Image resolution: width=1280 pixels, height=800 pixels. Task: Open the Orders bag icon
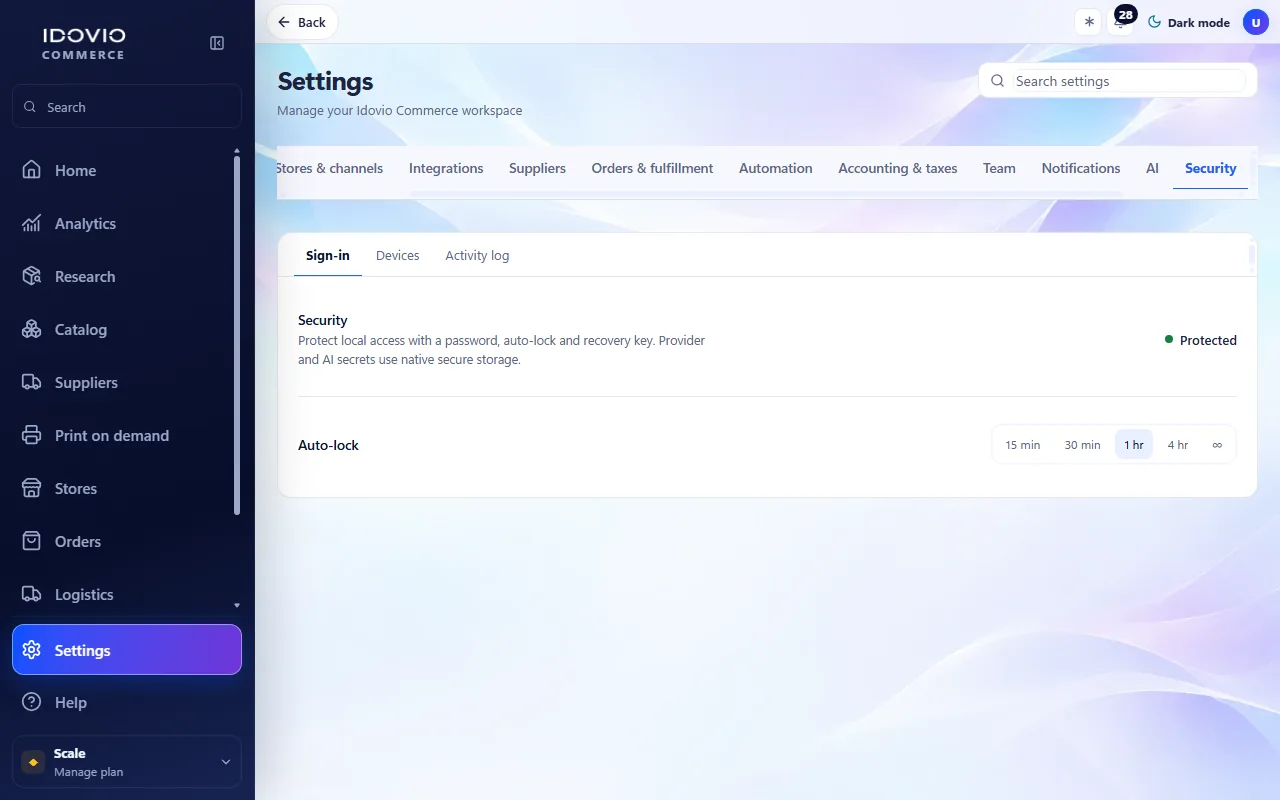point(32,541)
